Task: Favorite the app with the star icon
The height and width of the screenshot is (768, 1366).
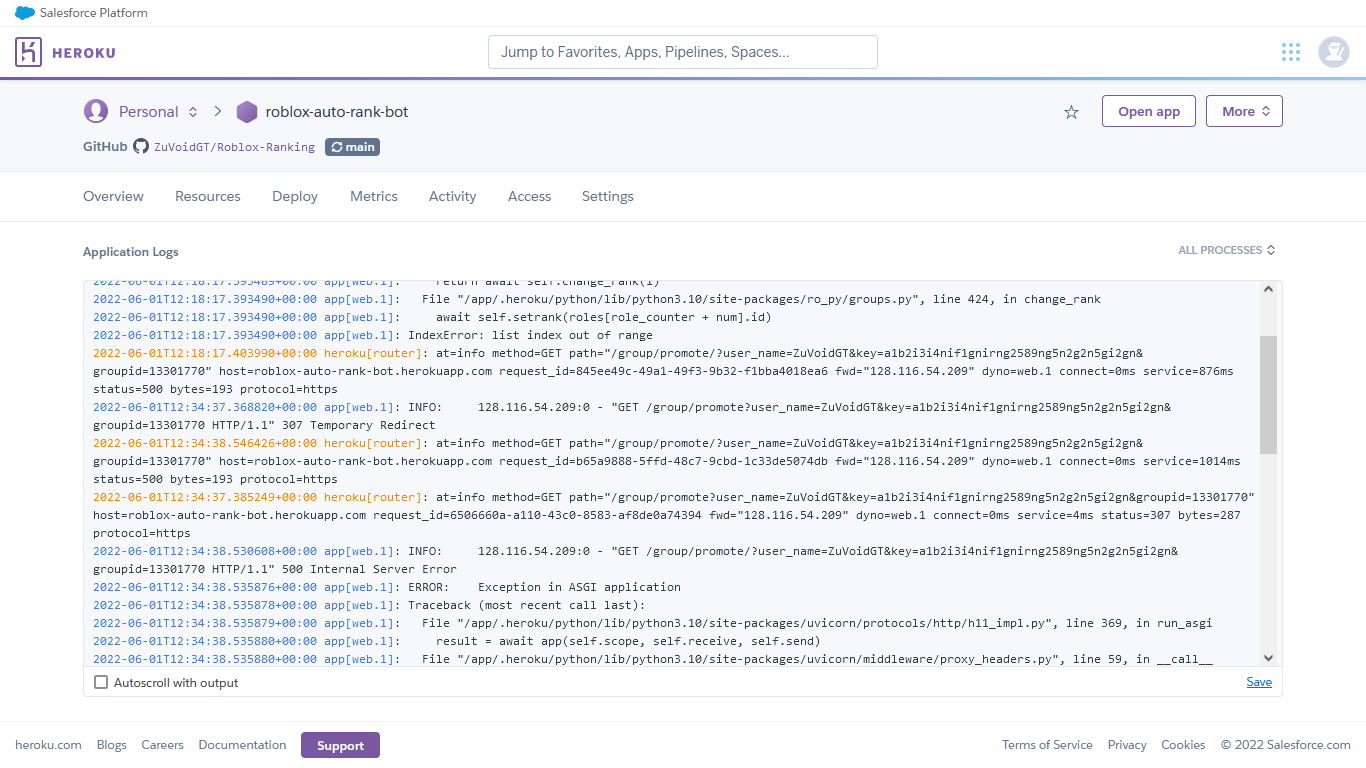Action: click(1071, 112)
